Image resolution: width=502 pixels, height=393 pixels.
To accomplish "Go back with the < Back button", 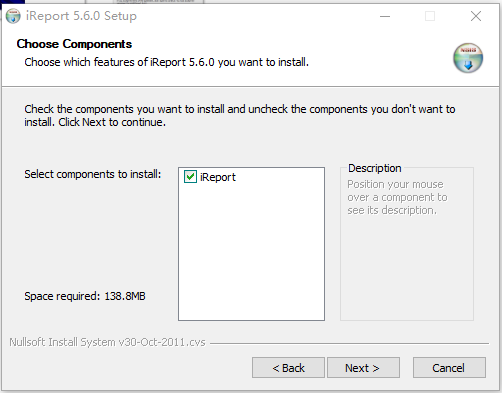I will click(x=288, y=368).
